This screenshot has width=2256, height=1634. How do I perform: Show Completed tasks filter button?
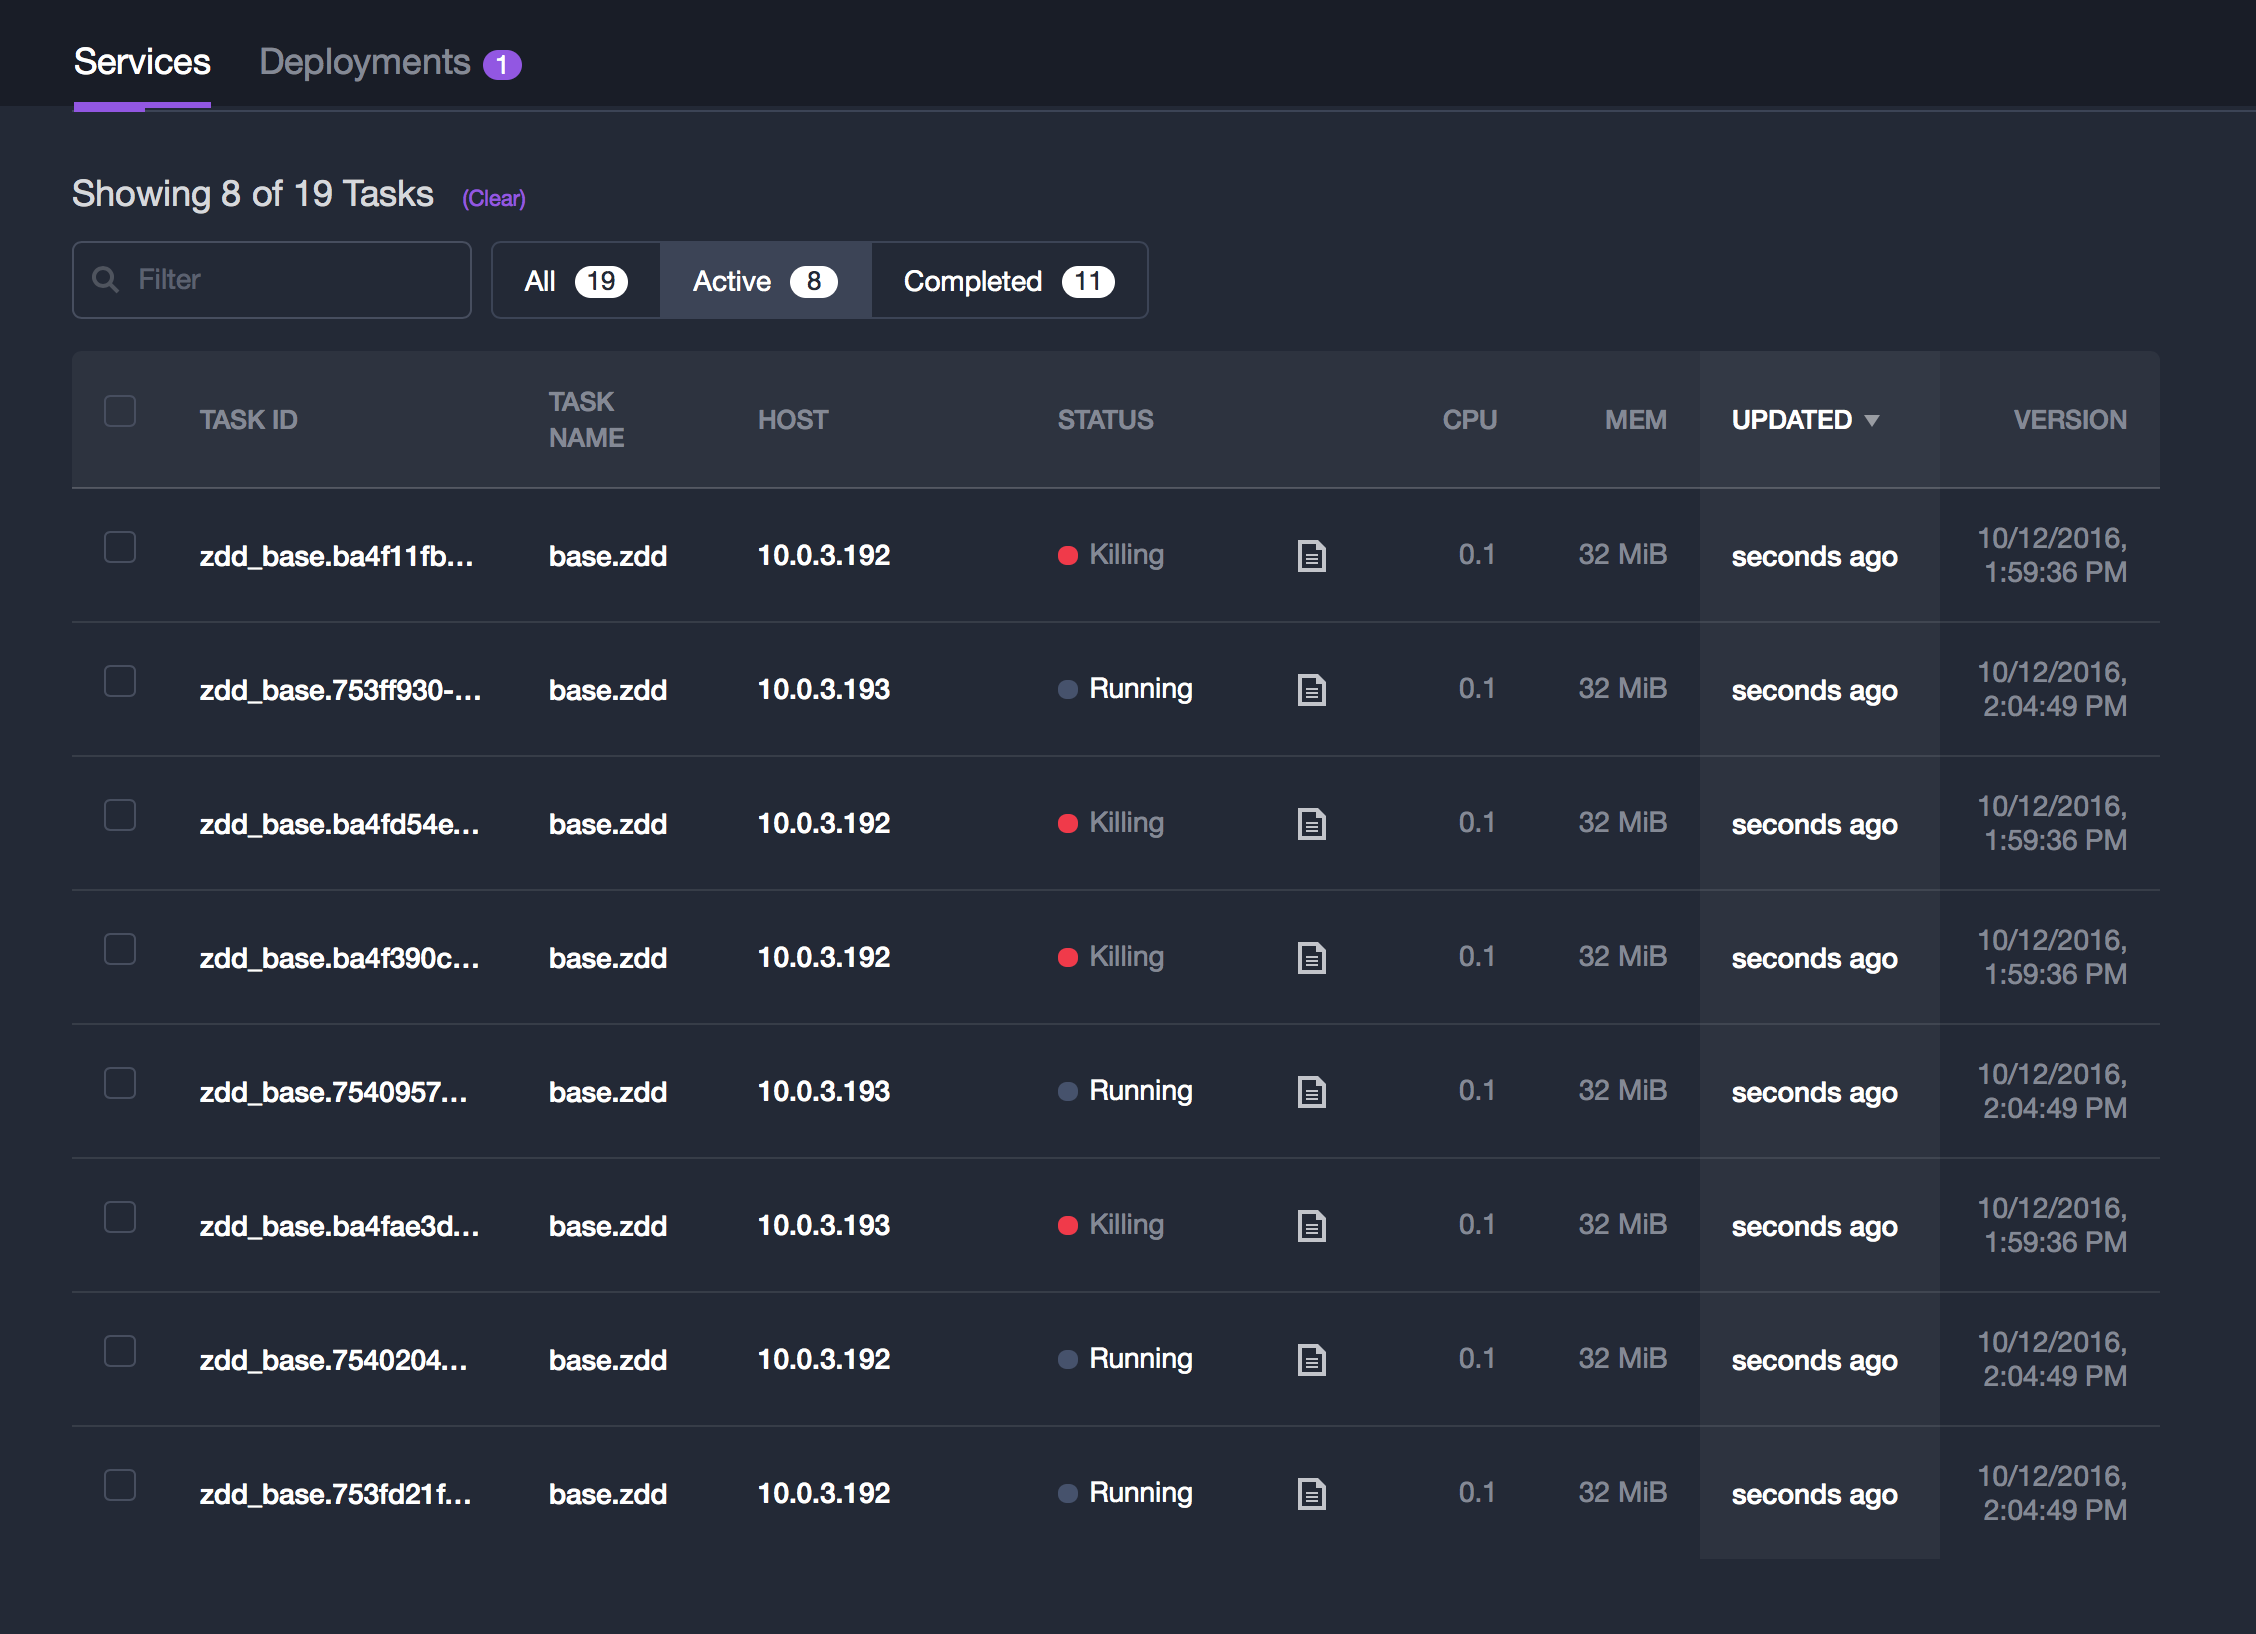tap(1008, 281)
